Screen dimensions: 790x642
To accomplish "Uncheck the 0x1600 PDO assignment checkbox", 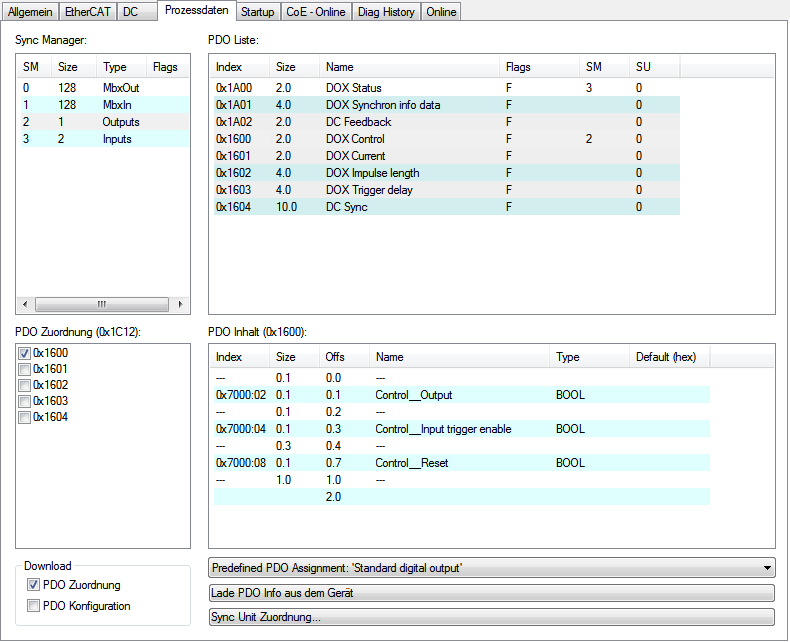I will 24,353.
